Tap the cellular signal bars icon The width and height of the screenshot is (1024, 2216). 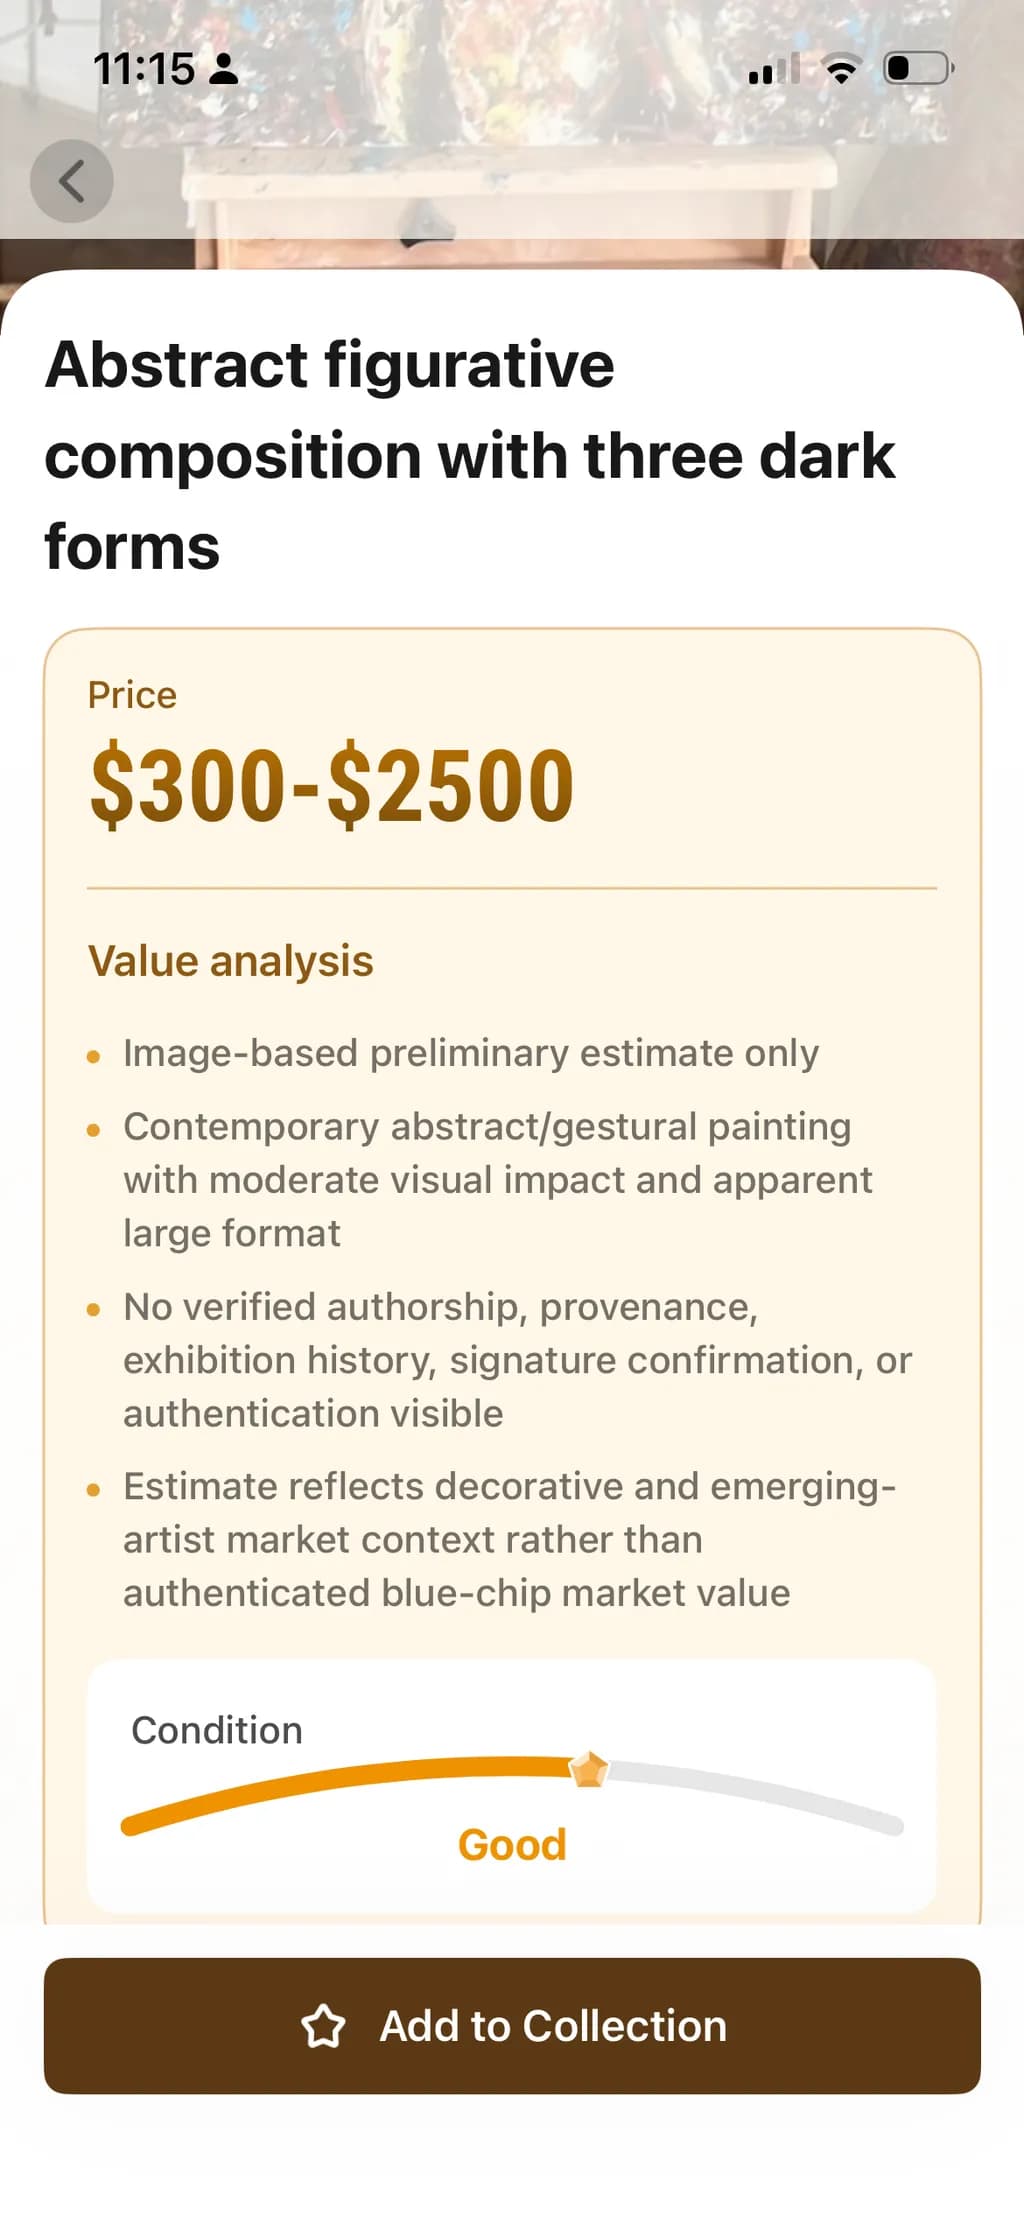pos(775,69)
